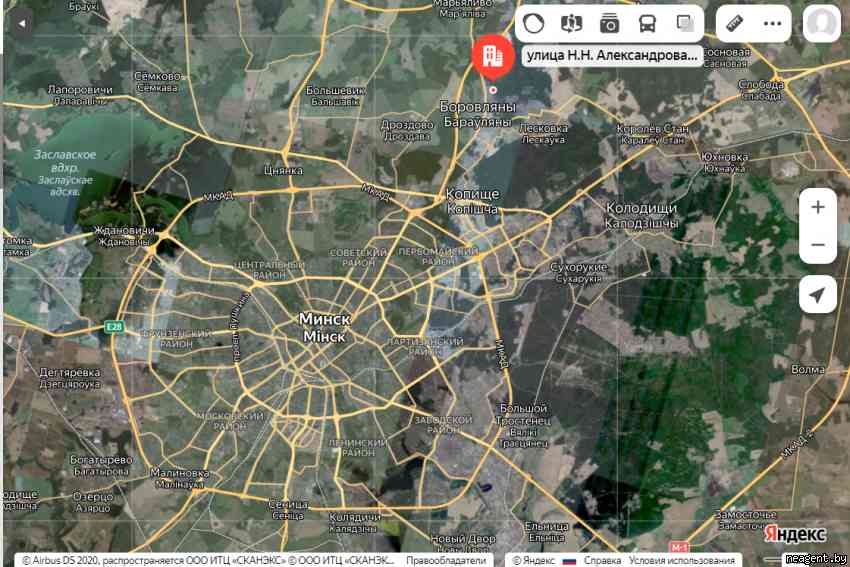
Task: Click the Минск city label
Action: 325,319
